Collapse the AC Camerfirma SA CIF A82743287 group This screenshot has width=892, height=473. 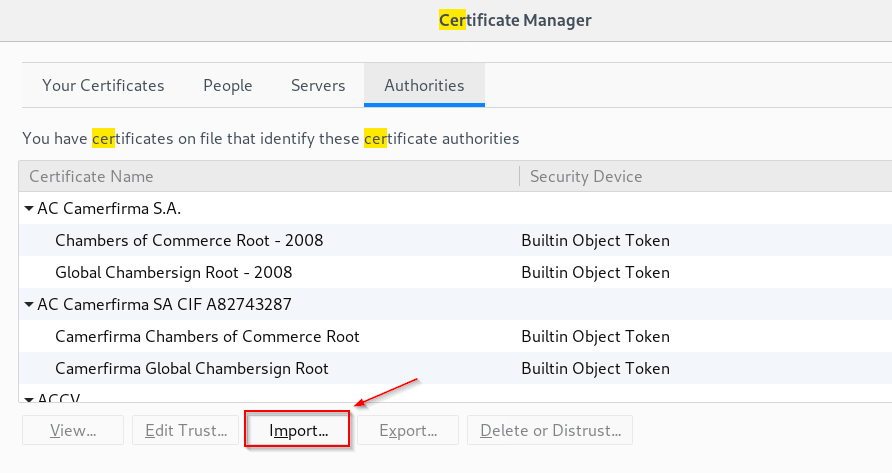pyautogui.click(x=29, y=305)
